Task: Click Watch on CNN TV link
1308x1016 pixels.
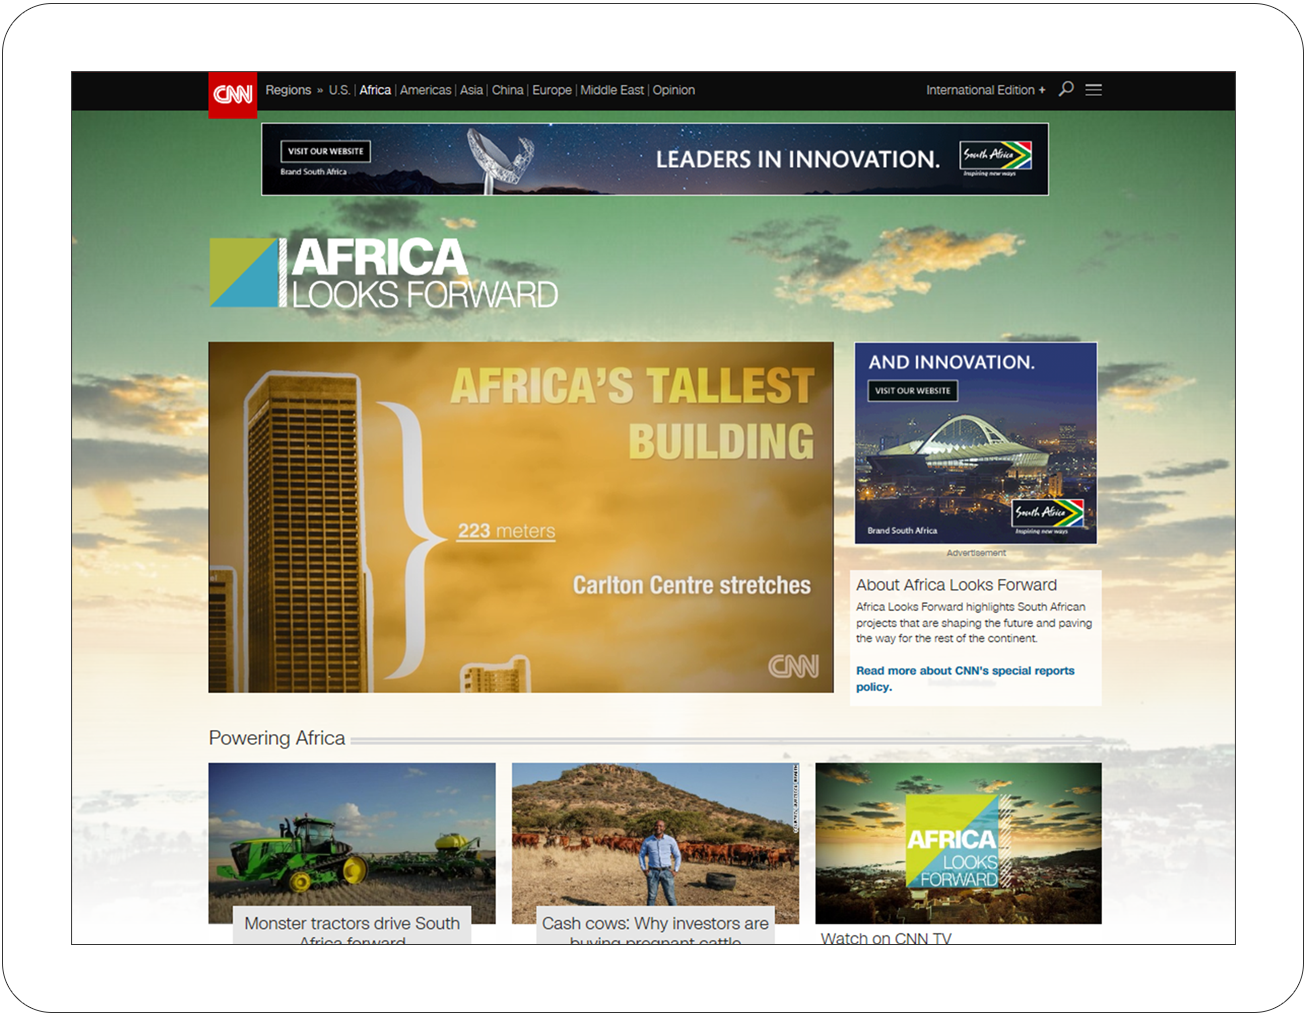Action: pyautogui.click(x=886, y=938)
